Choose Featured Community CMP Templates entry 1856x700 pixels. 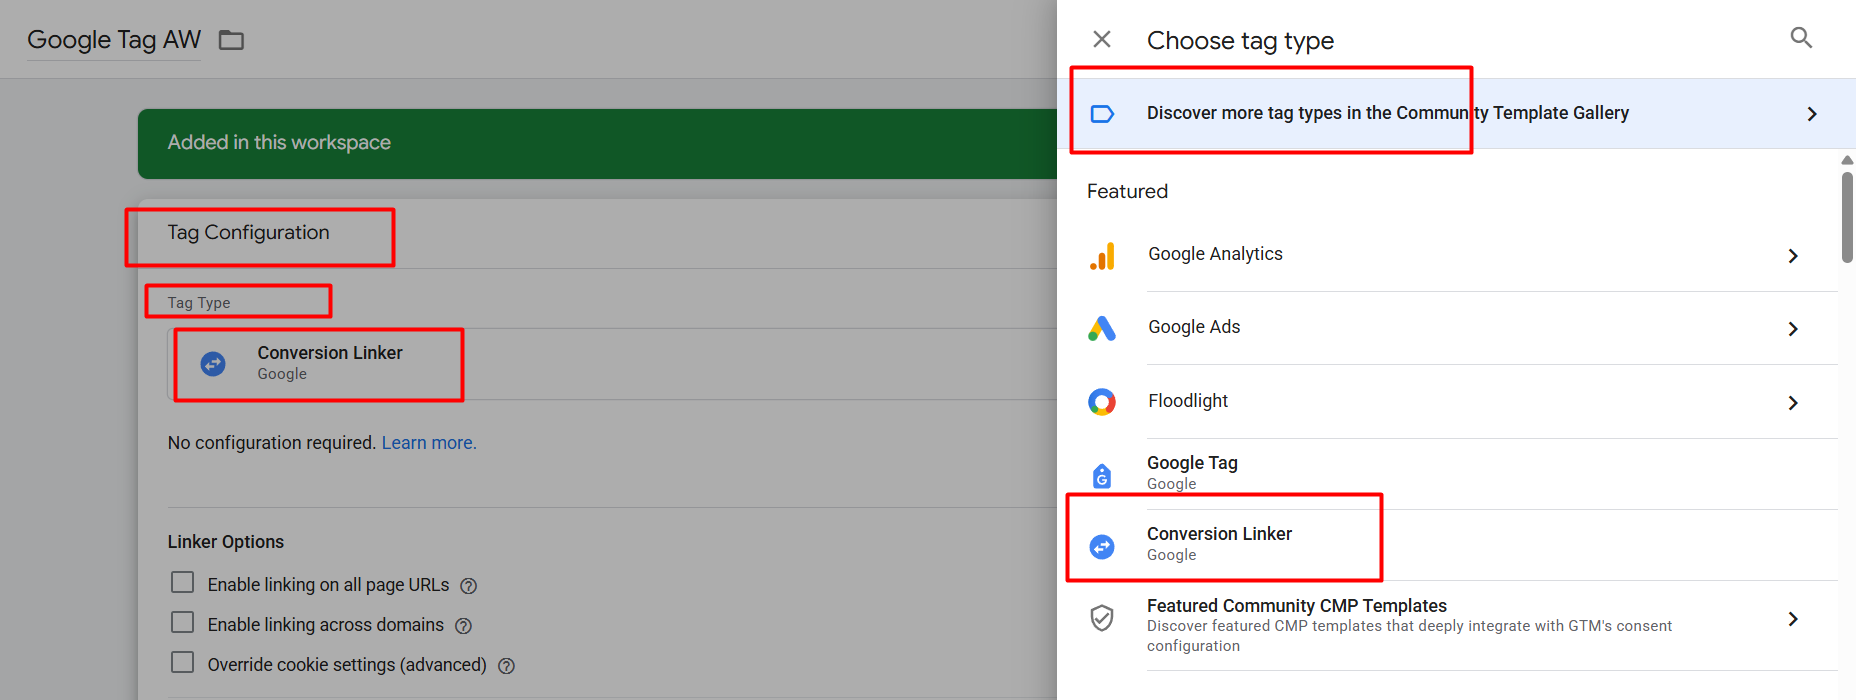click(x=1296, y=606)
